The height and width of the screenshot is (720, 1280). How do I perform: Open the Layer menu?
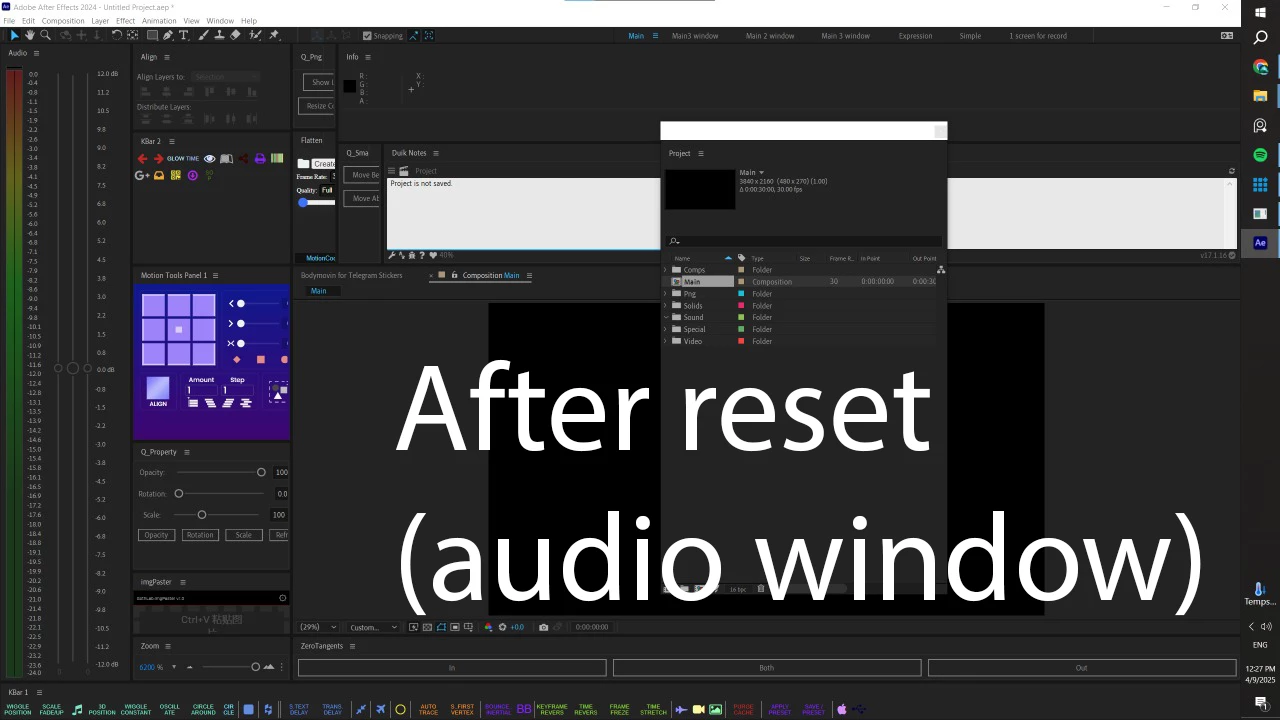(100, 20)
